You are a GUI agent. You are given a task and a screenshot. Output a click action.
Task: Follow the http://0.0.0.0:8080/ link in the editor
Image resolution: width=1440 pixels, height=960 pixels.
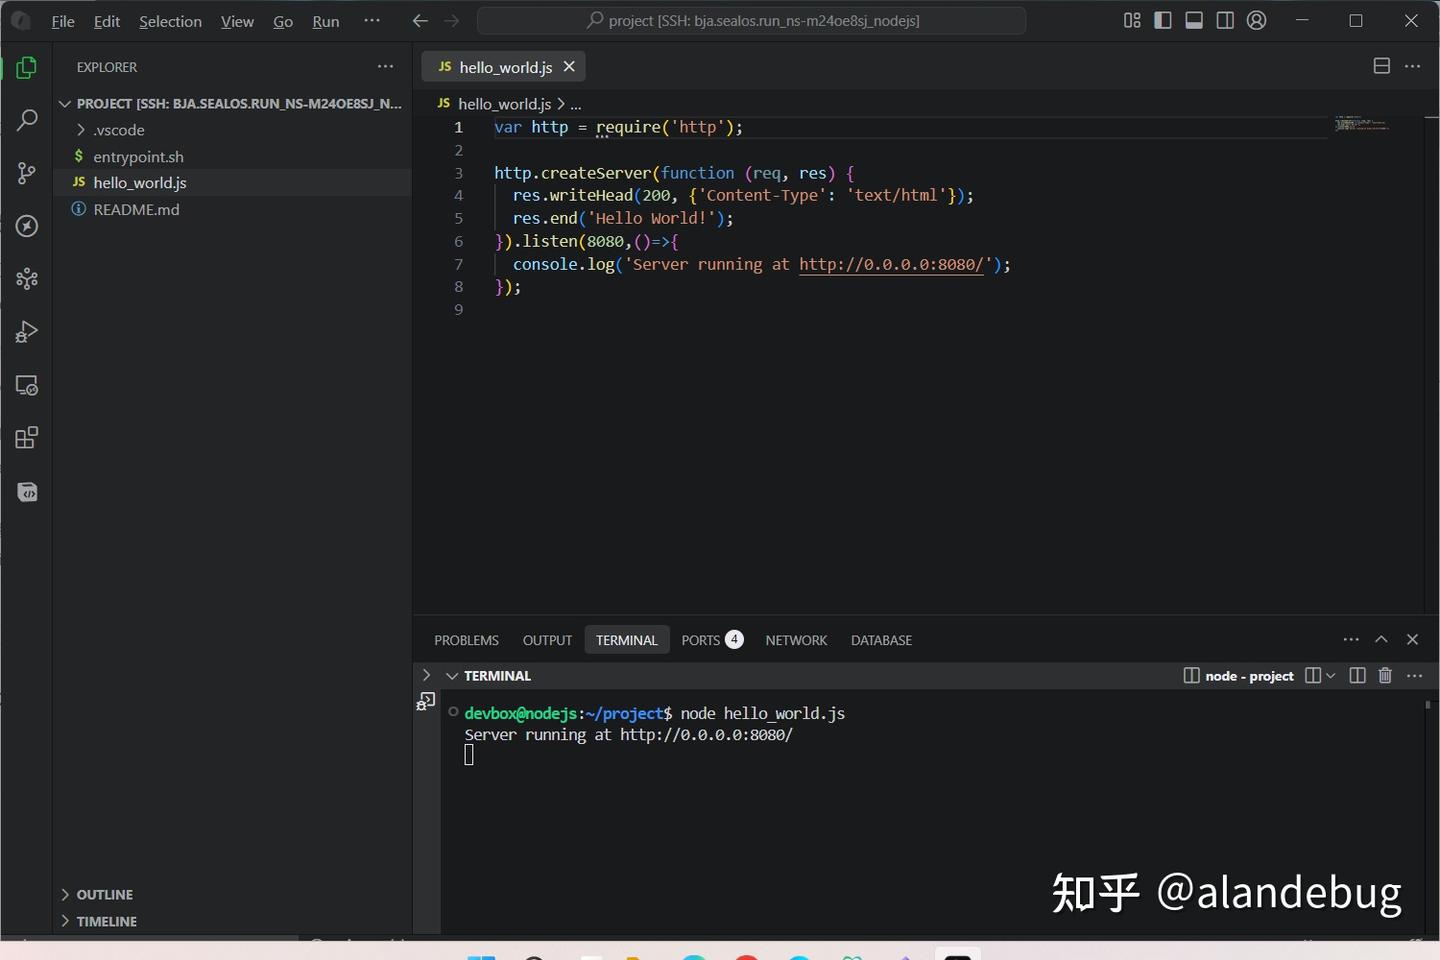(x=890, y=264)
